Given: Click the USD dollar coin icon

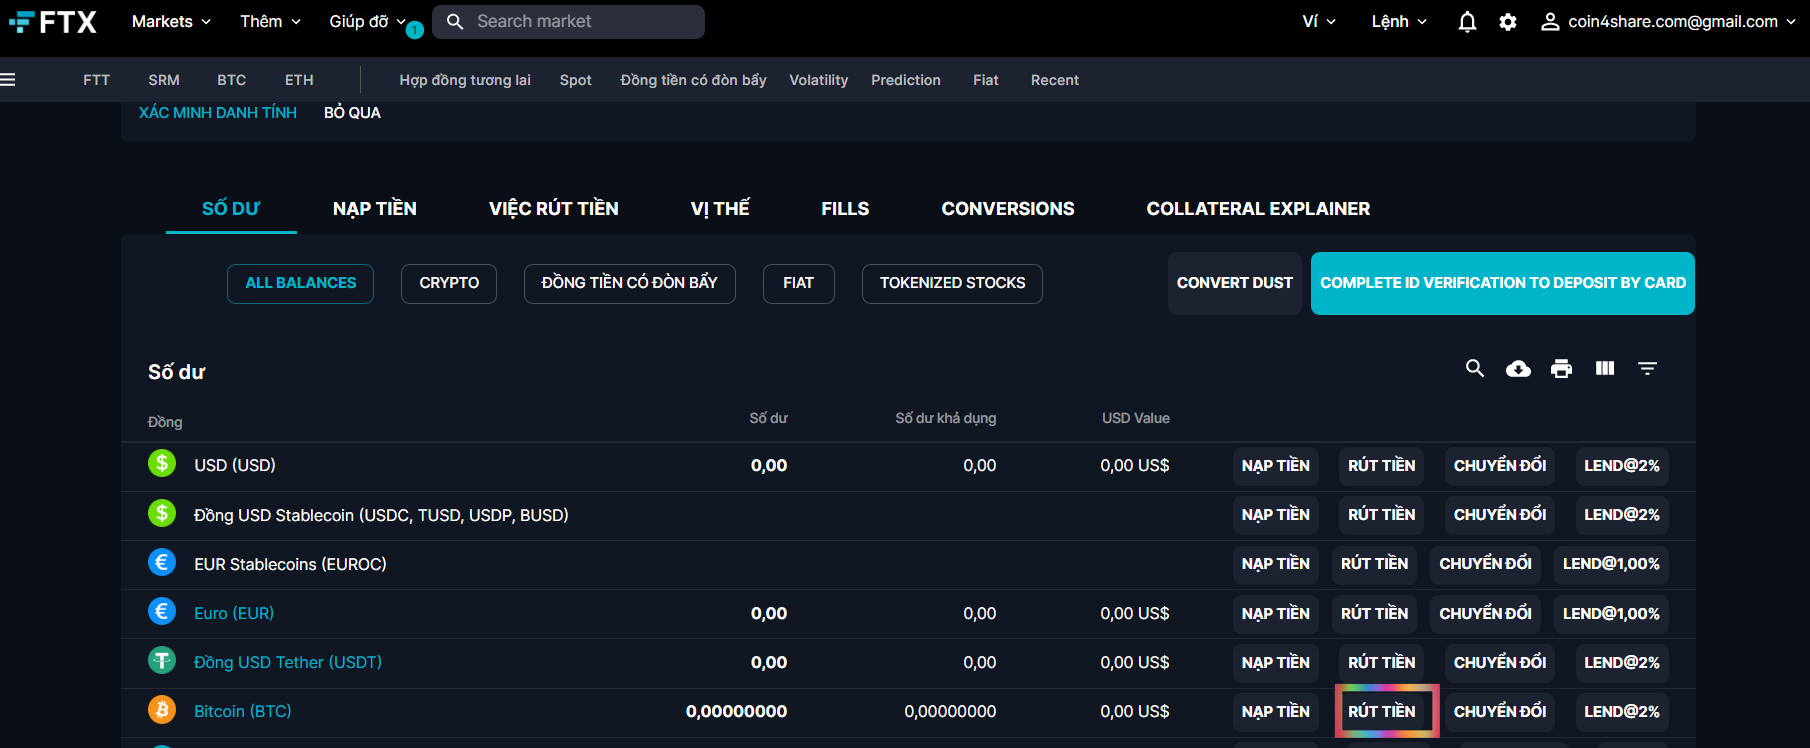Looking at the screenshot, I should (x=162, y=464).
